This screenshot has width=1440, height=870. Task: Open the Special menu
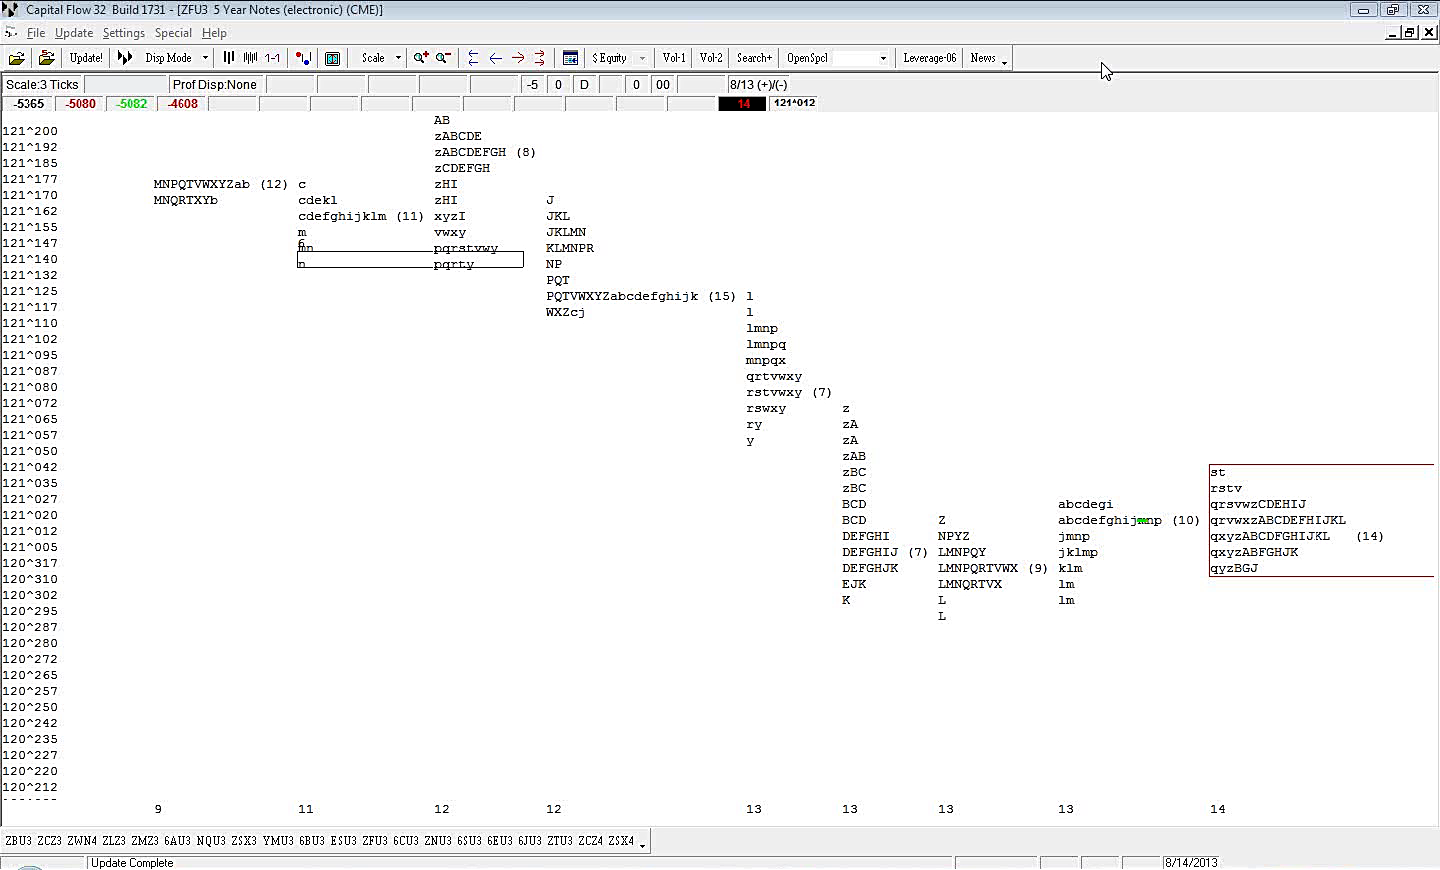click(x=173, y=33)
